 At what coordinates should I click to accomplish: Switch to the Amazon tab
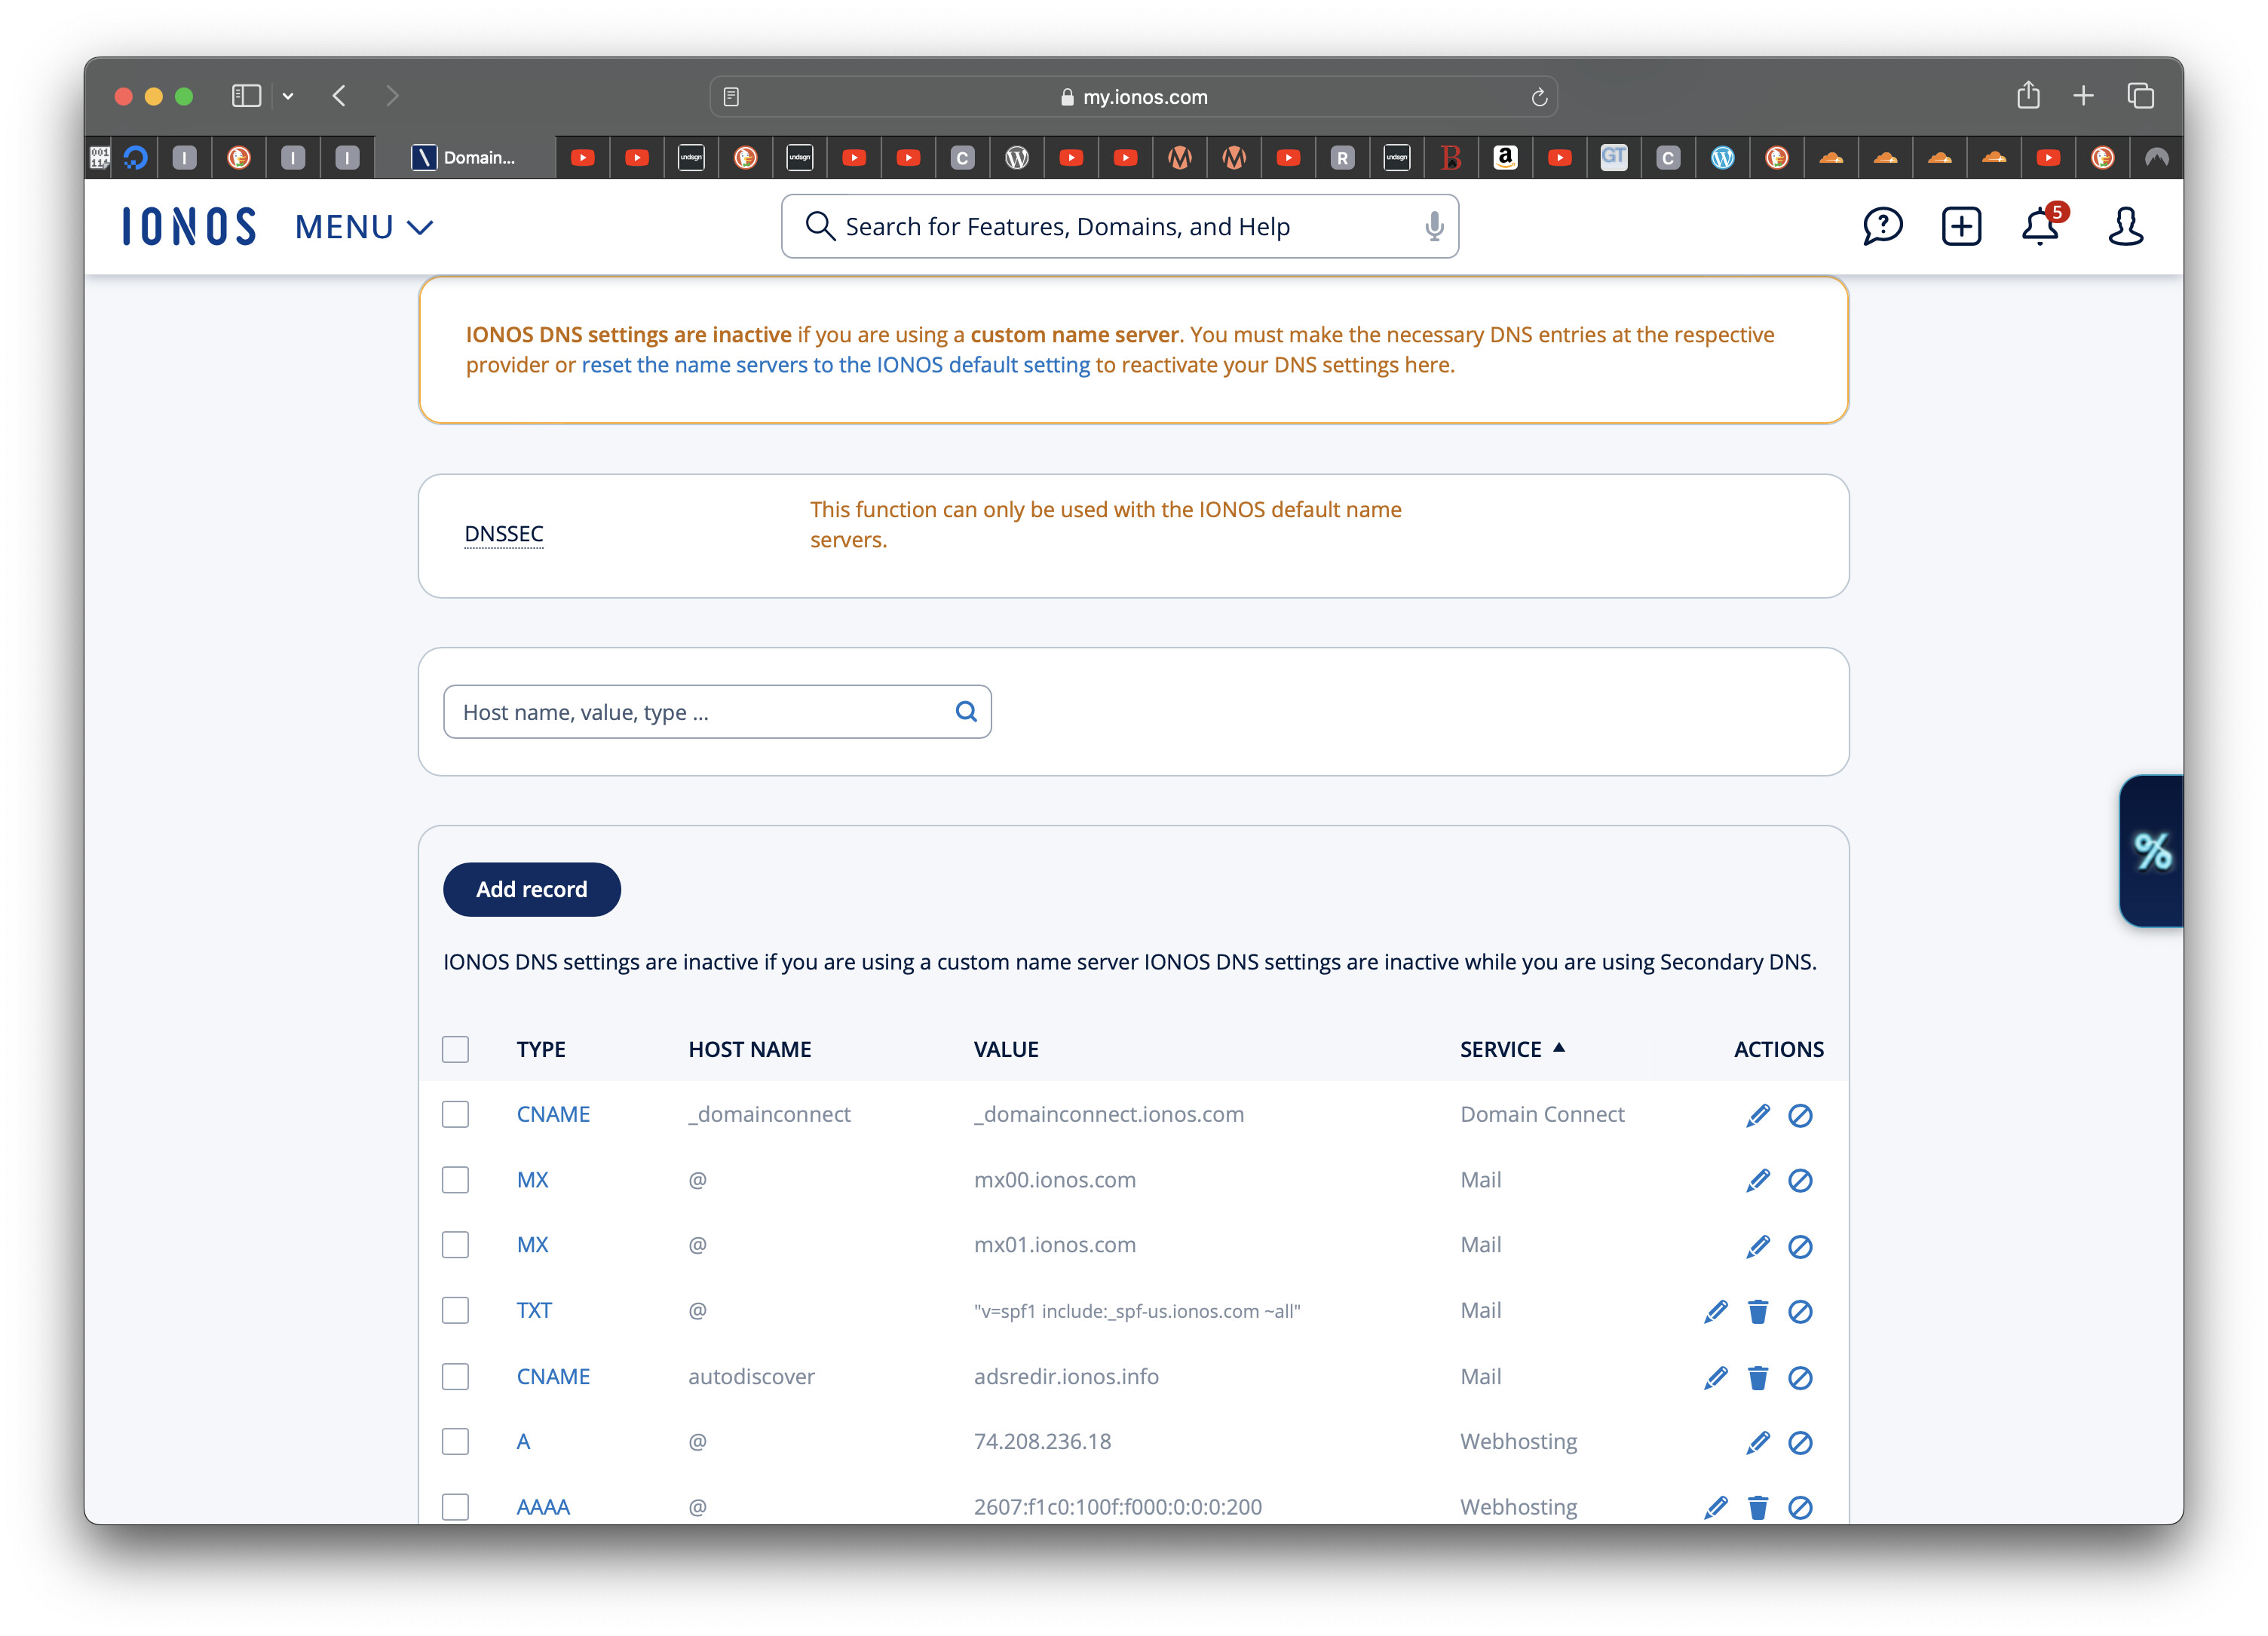(x=1504, y=157)
